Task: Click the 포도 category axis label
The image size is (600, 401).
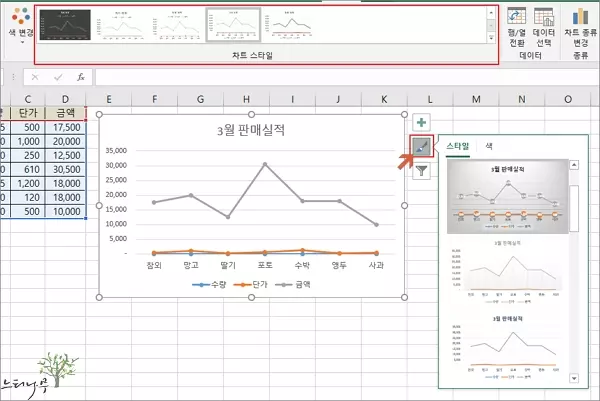Action: [x=265, y=265]
